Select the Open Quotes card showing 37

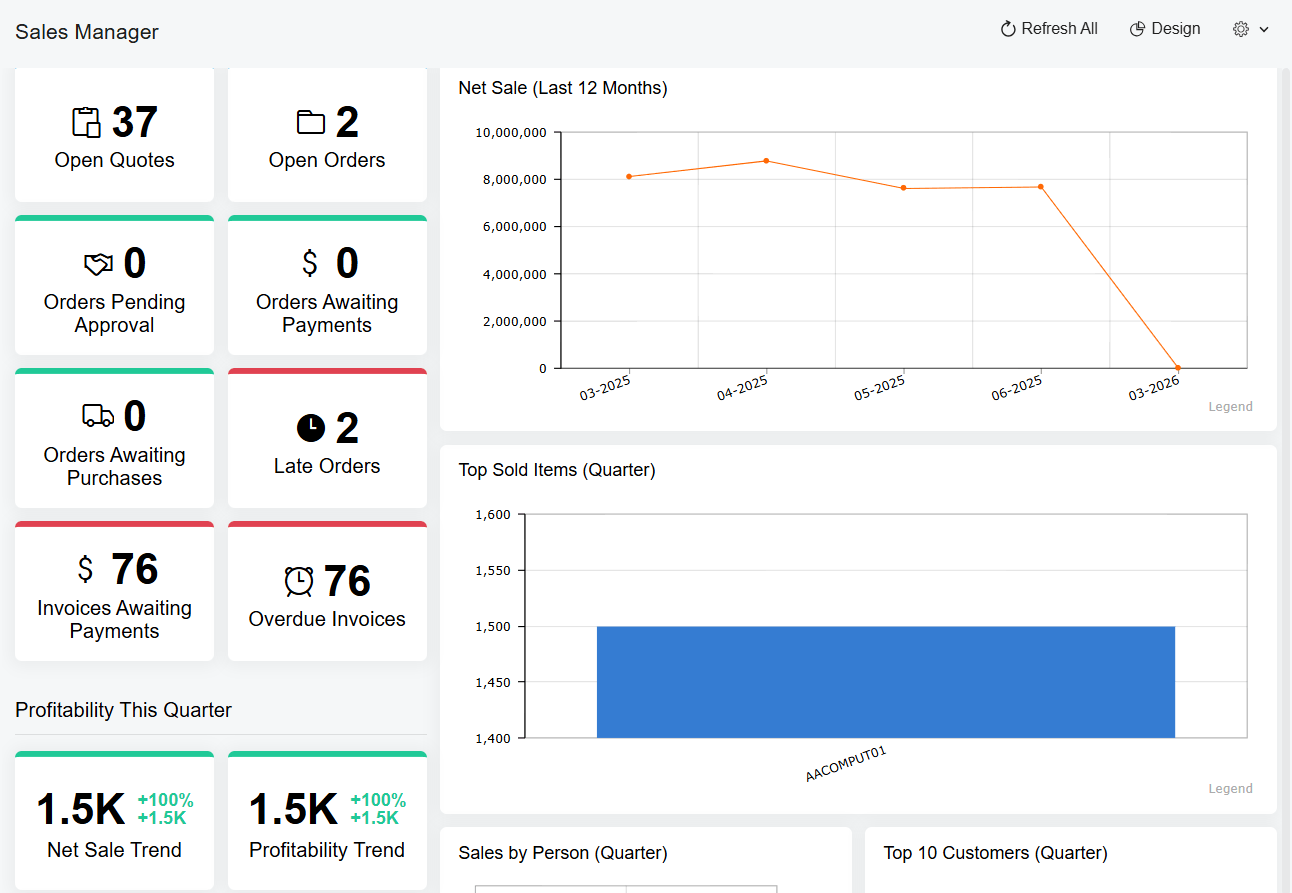coord(114,135)
